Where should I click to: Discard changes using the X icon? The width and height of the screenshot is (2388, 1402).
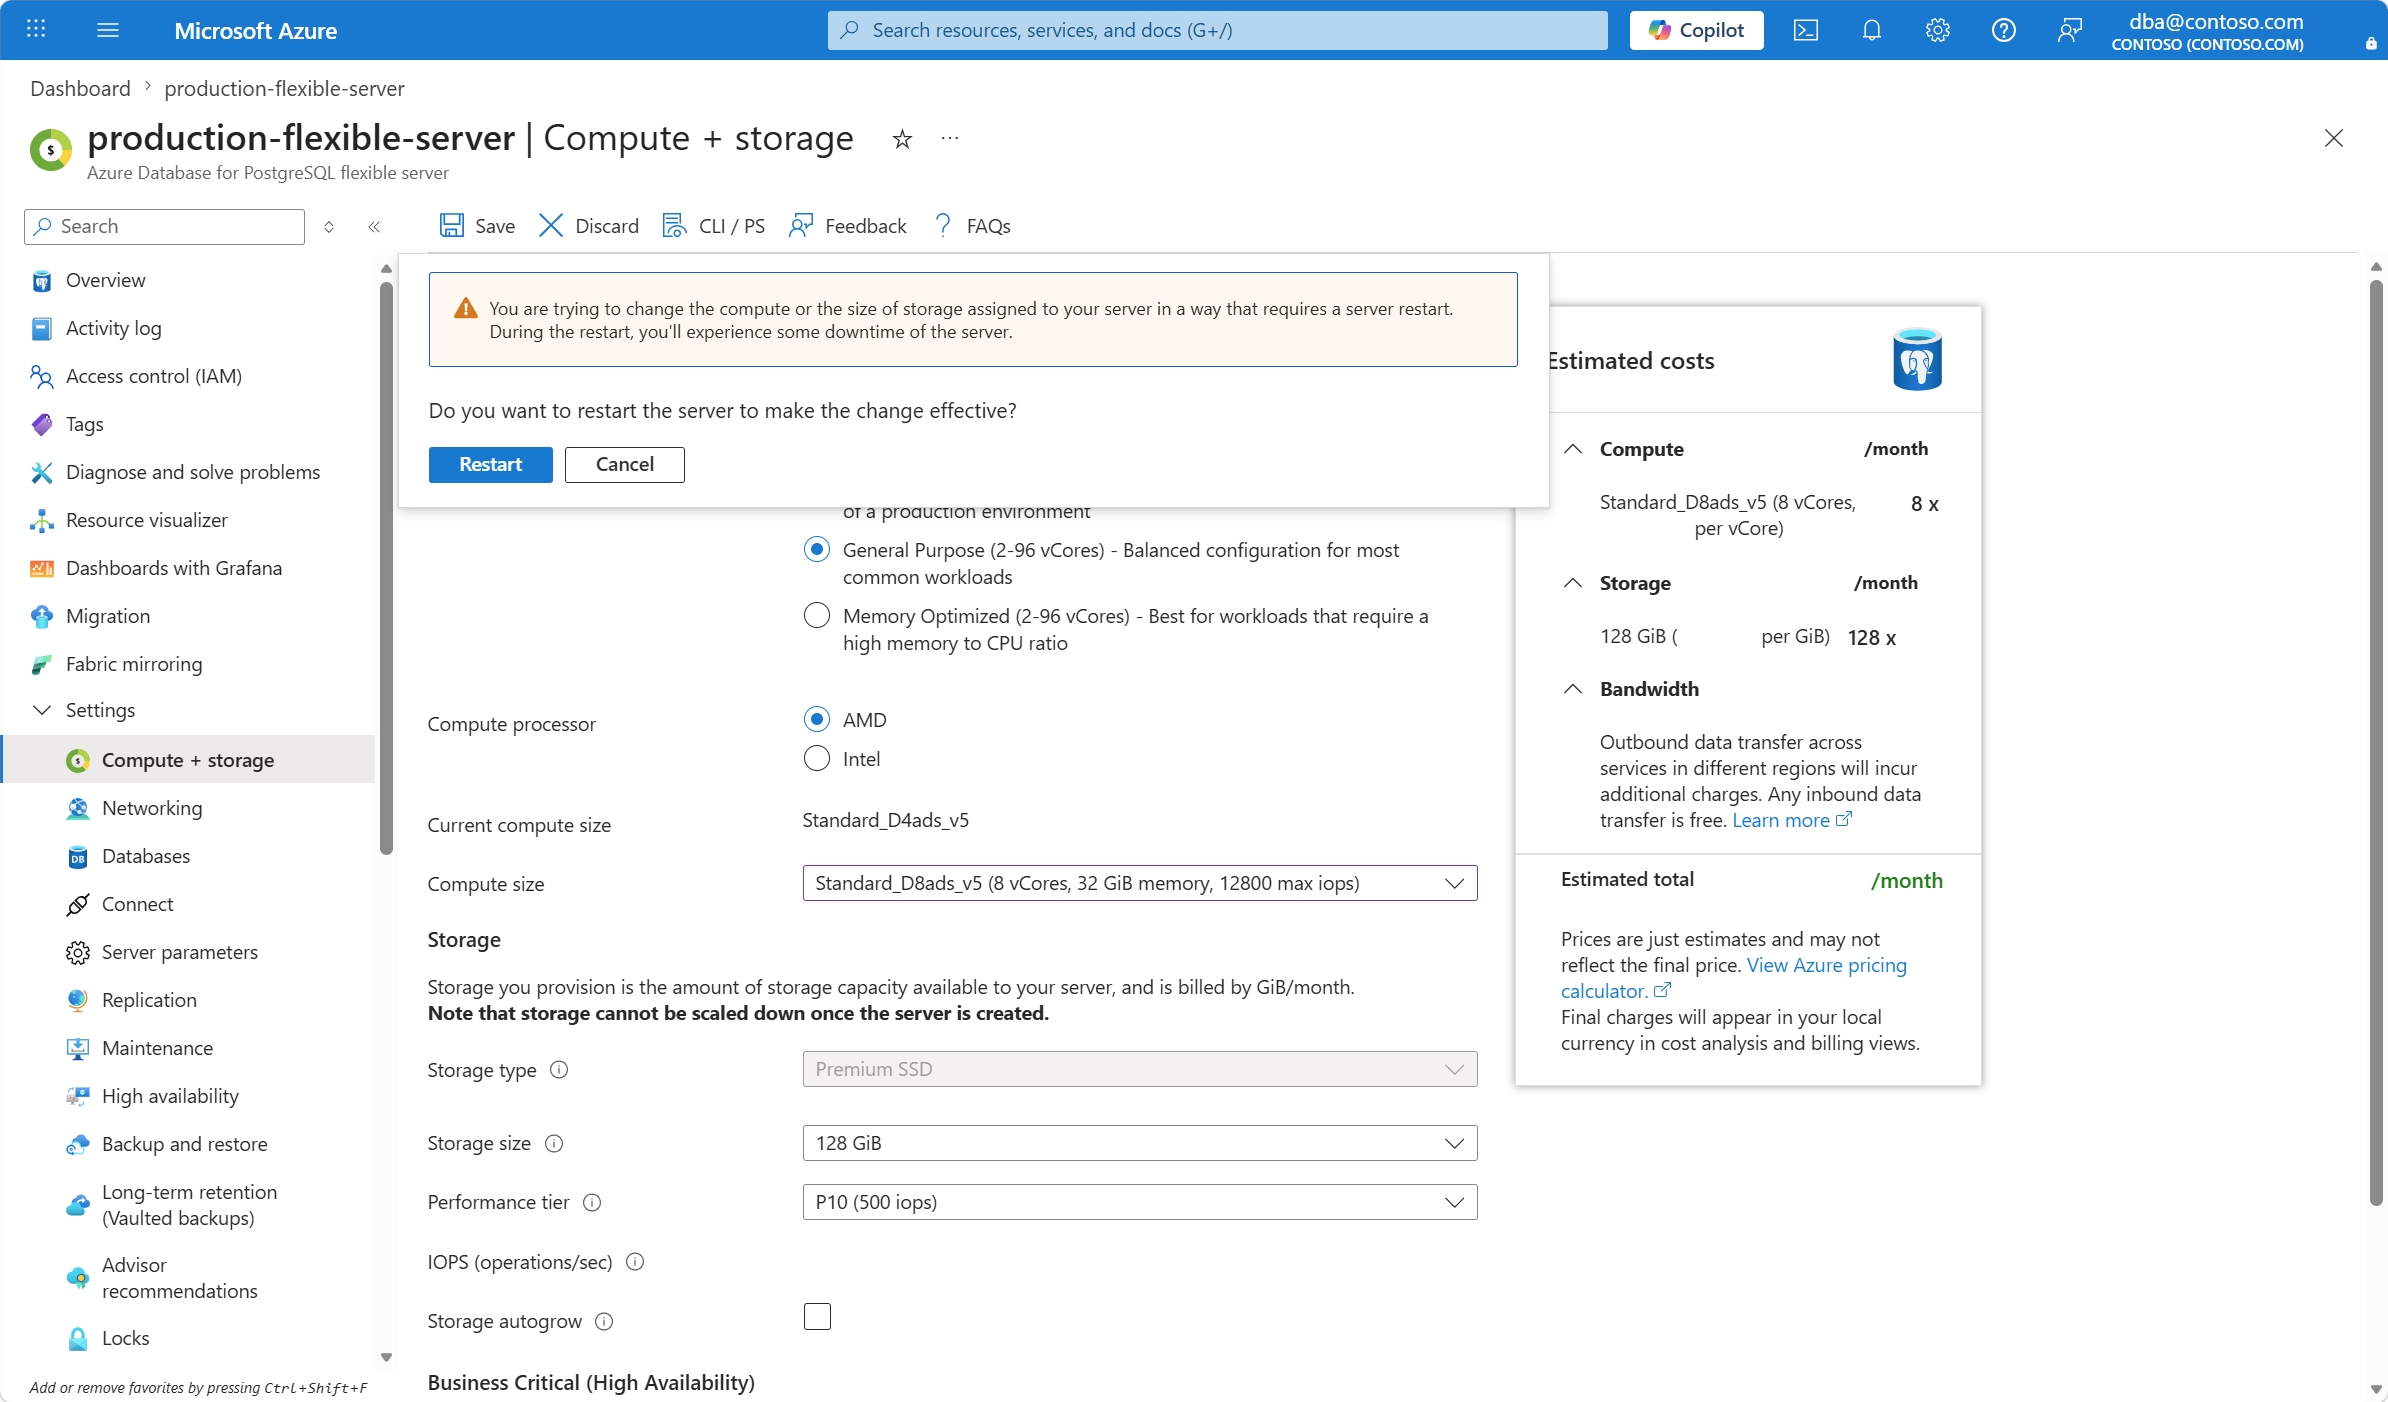pos(550,225)
